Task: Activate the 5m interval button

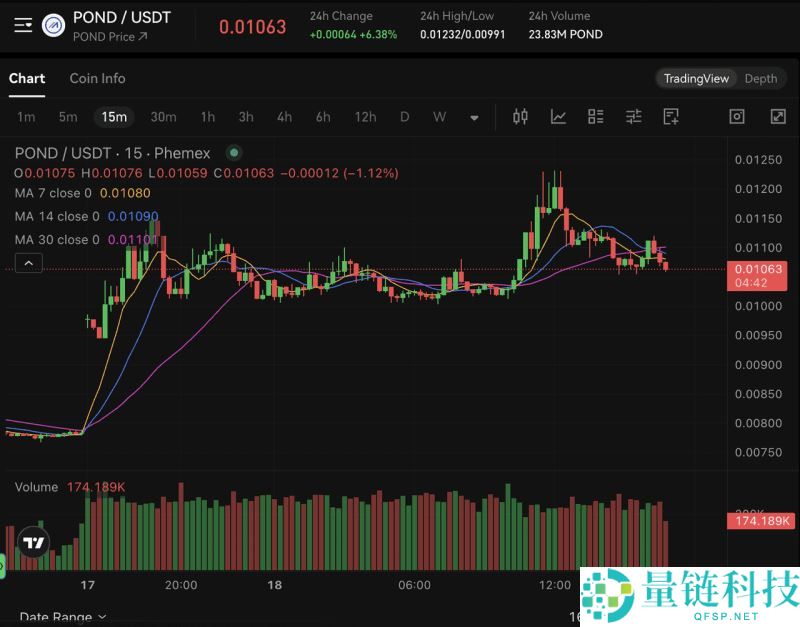Action: click(67, 117)
